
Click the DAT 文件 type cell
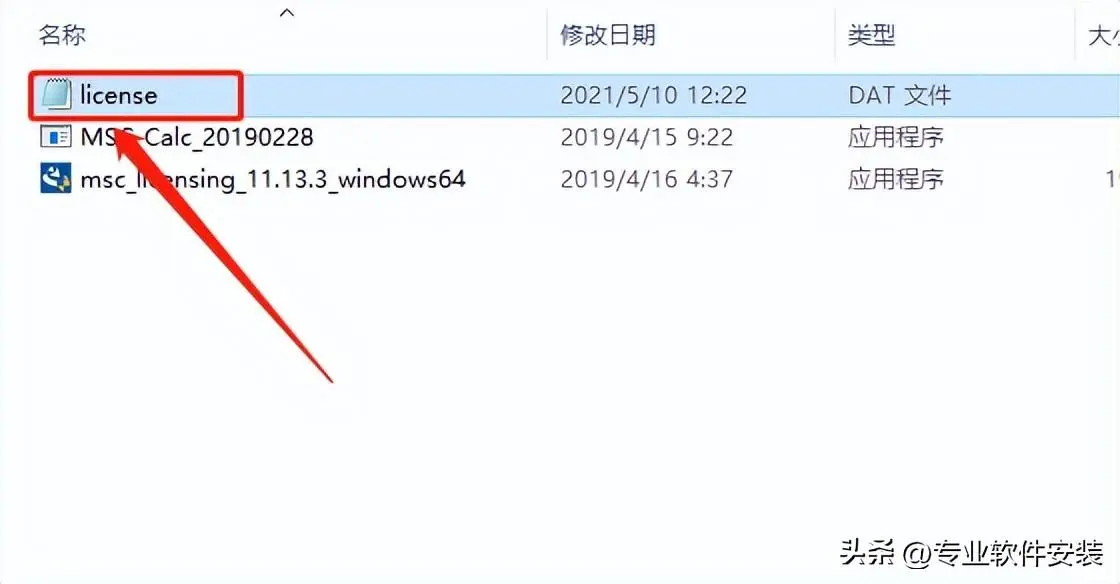[x=900, y=95]
